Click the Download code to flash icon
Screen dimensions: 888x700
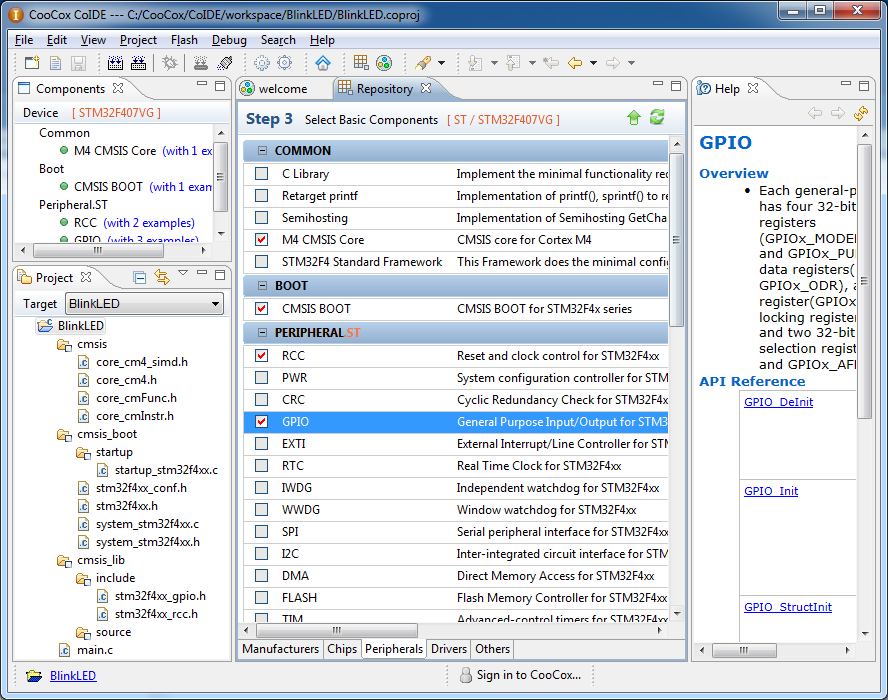coord(200,63)
